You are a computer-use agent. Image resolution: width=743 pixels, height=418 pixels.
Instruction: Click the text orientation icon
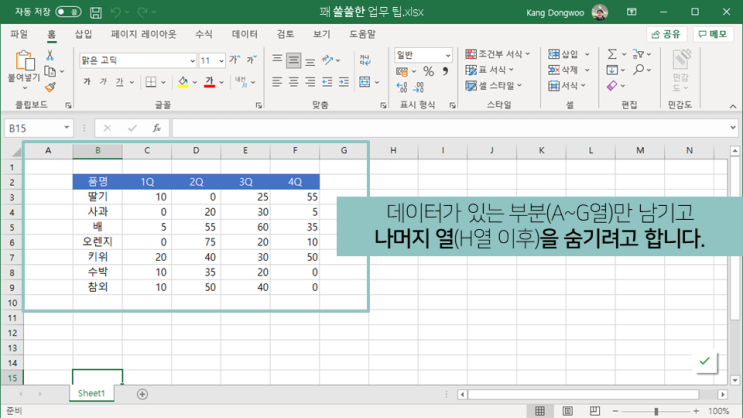point(327,60)
